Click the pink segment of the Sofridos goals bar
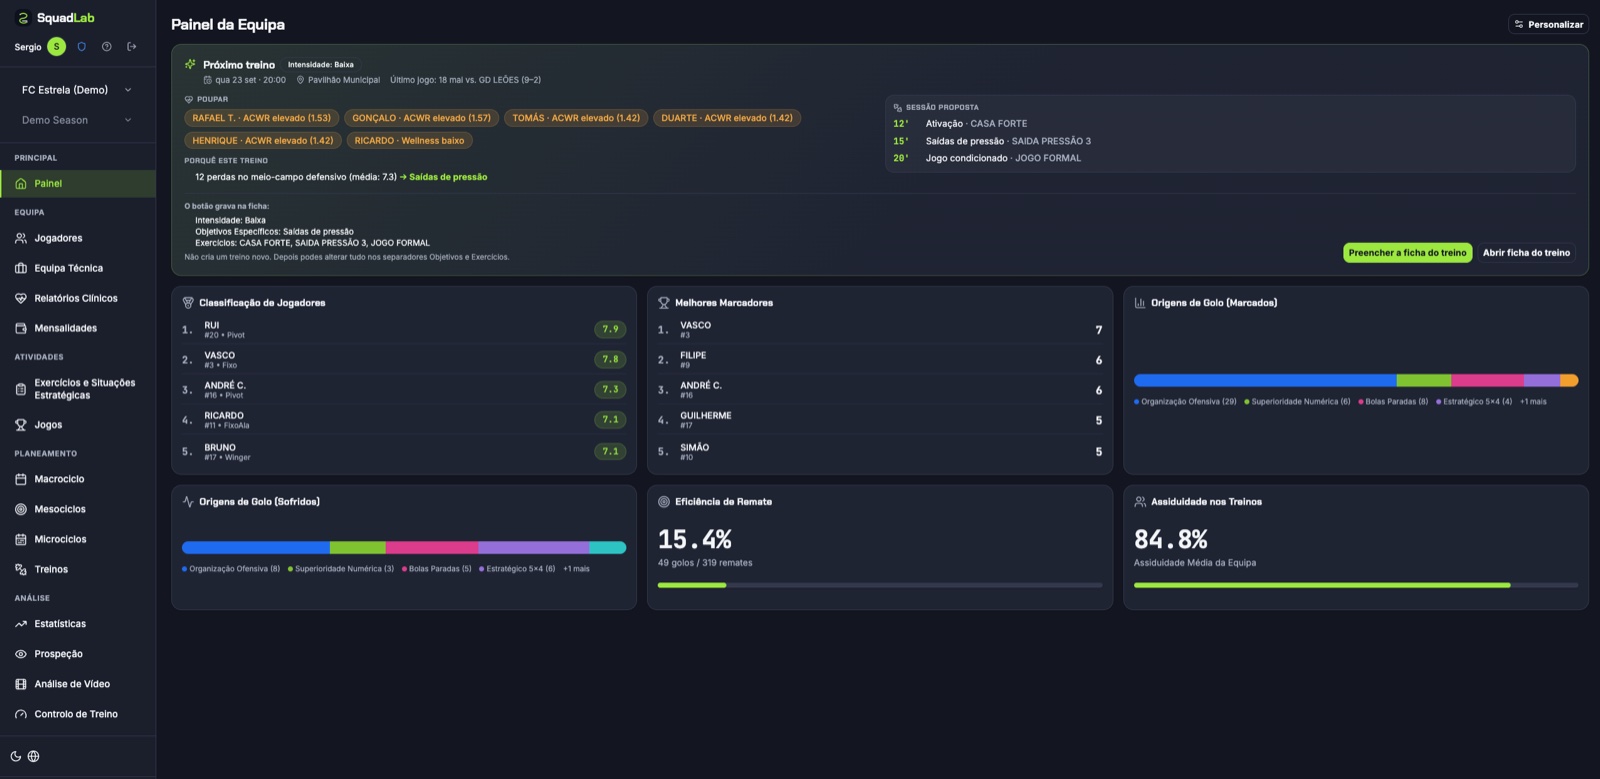The height and width of the screenshot is (779, 1600). [432, 547]
